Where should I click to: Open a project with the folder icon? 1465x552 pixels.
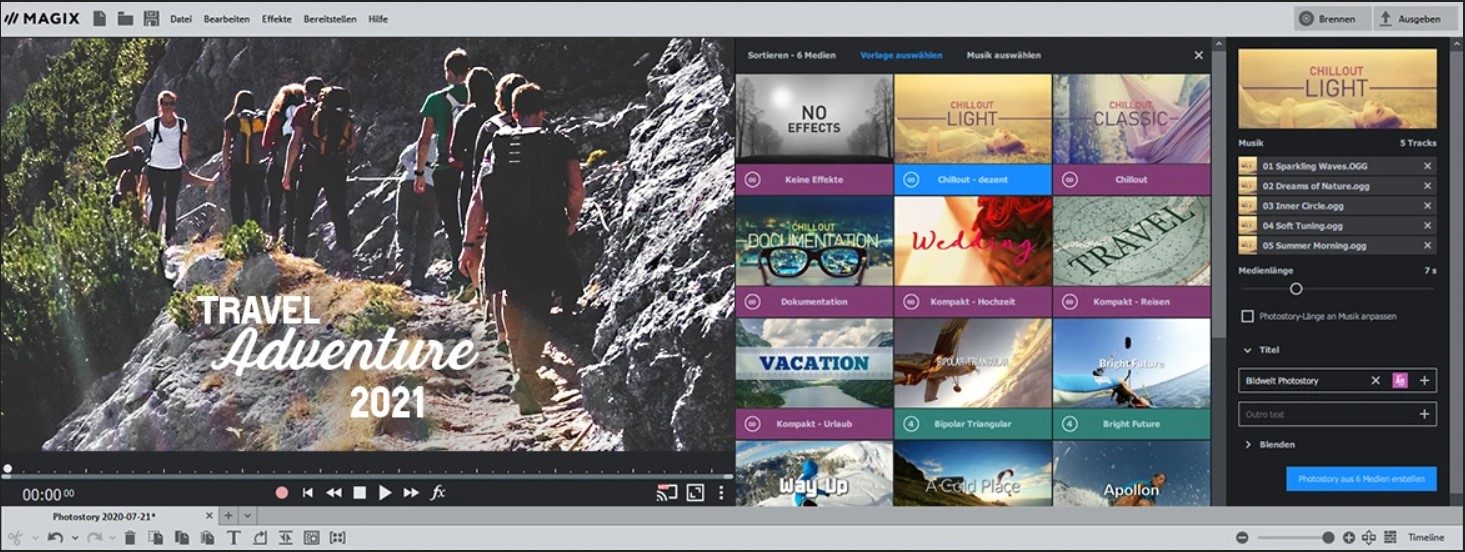point(126,18)
